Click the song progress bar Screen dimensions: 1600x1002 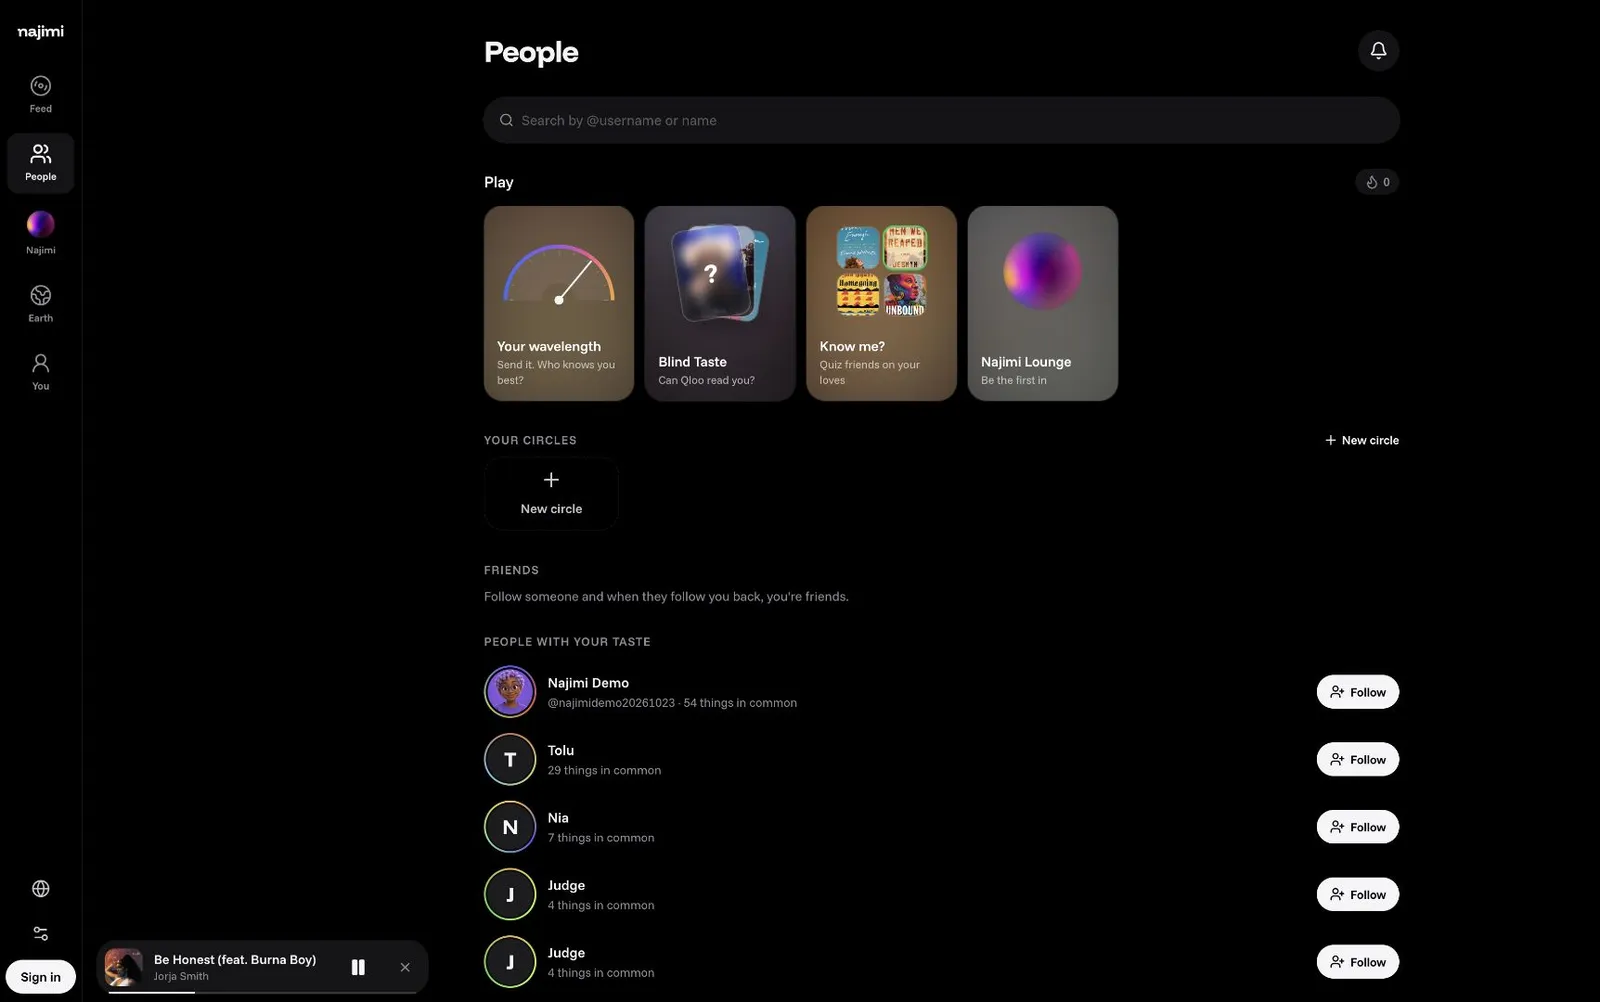coord(262,992)
